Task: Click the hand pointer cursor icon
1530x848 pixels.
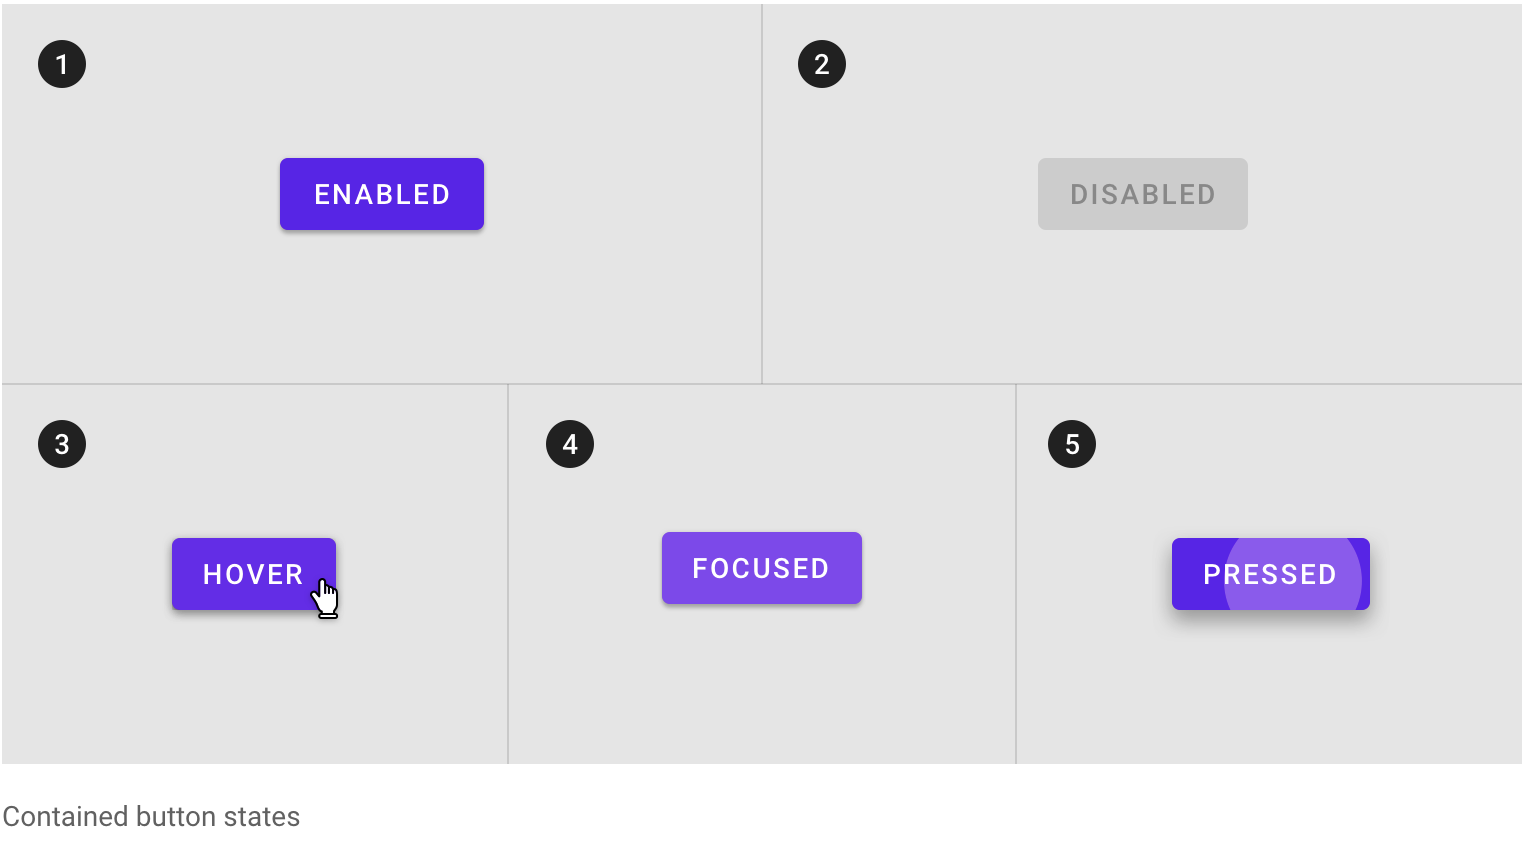Action: coord(325,598)
